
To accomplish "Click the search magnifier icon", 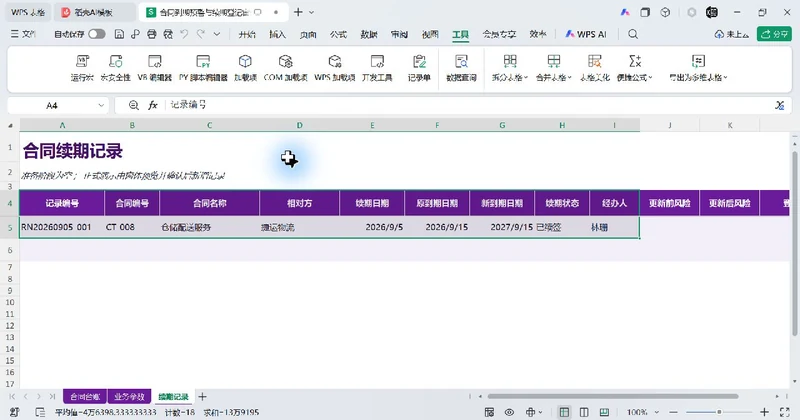I will pos(633,34).
